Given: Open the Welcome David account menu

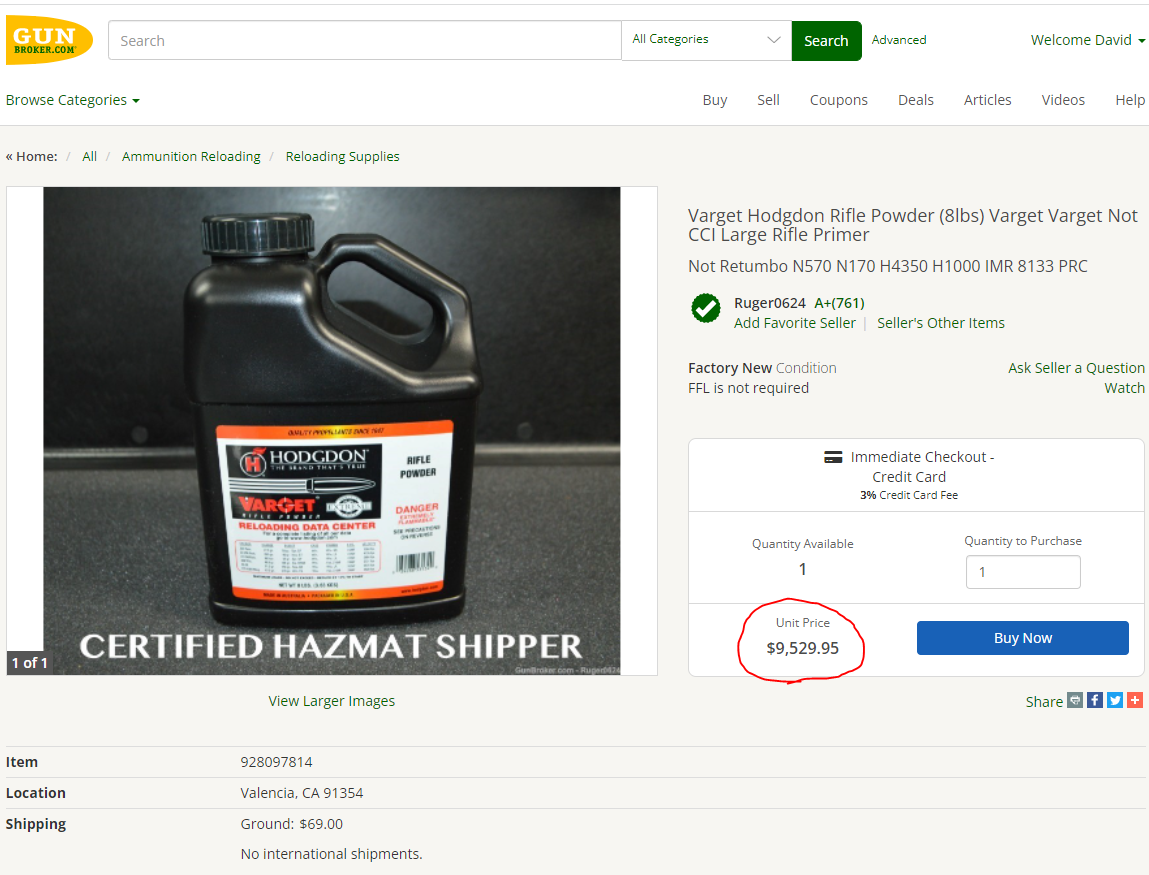Looking at the screenshot, I should pyautogui.click(x=1088, y=40).
